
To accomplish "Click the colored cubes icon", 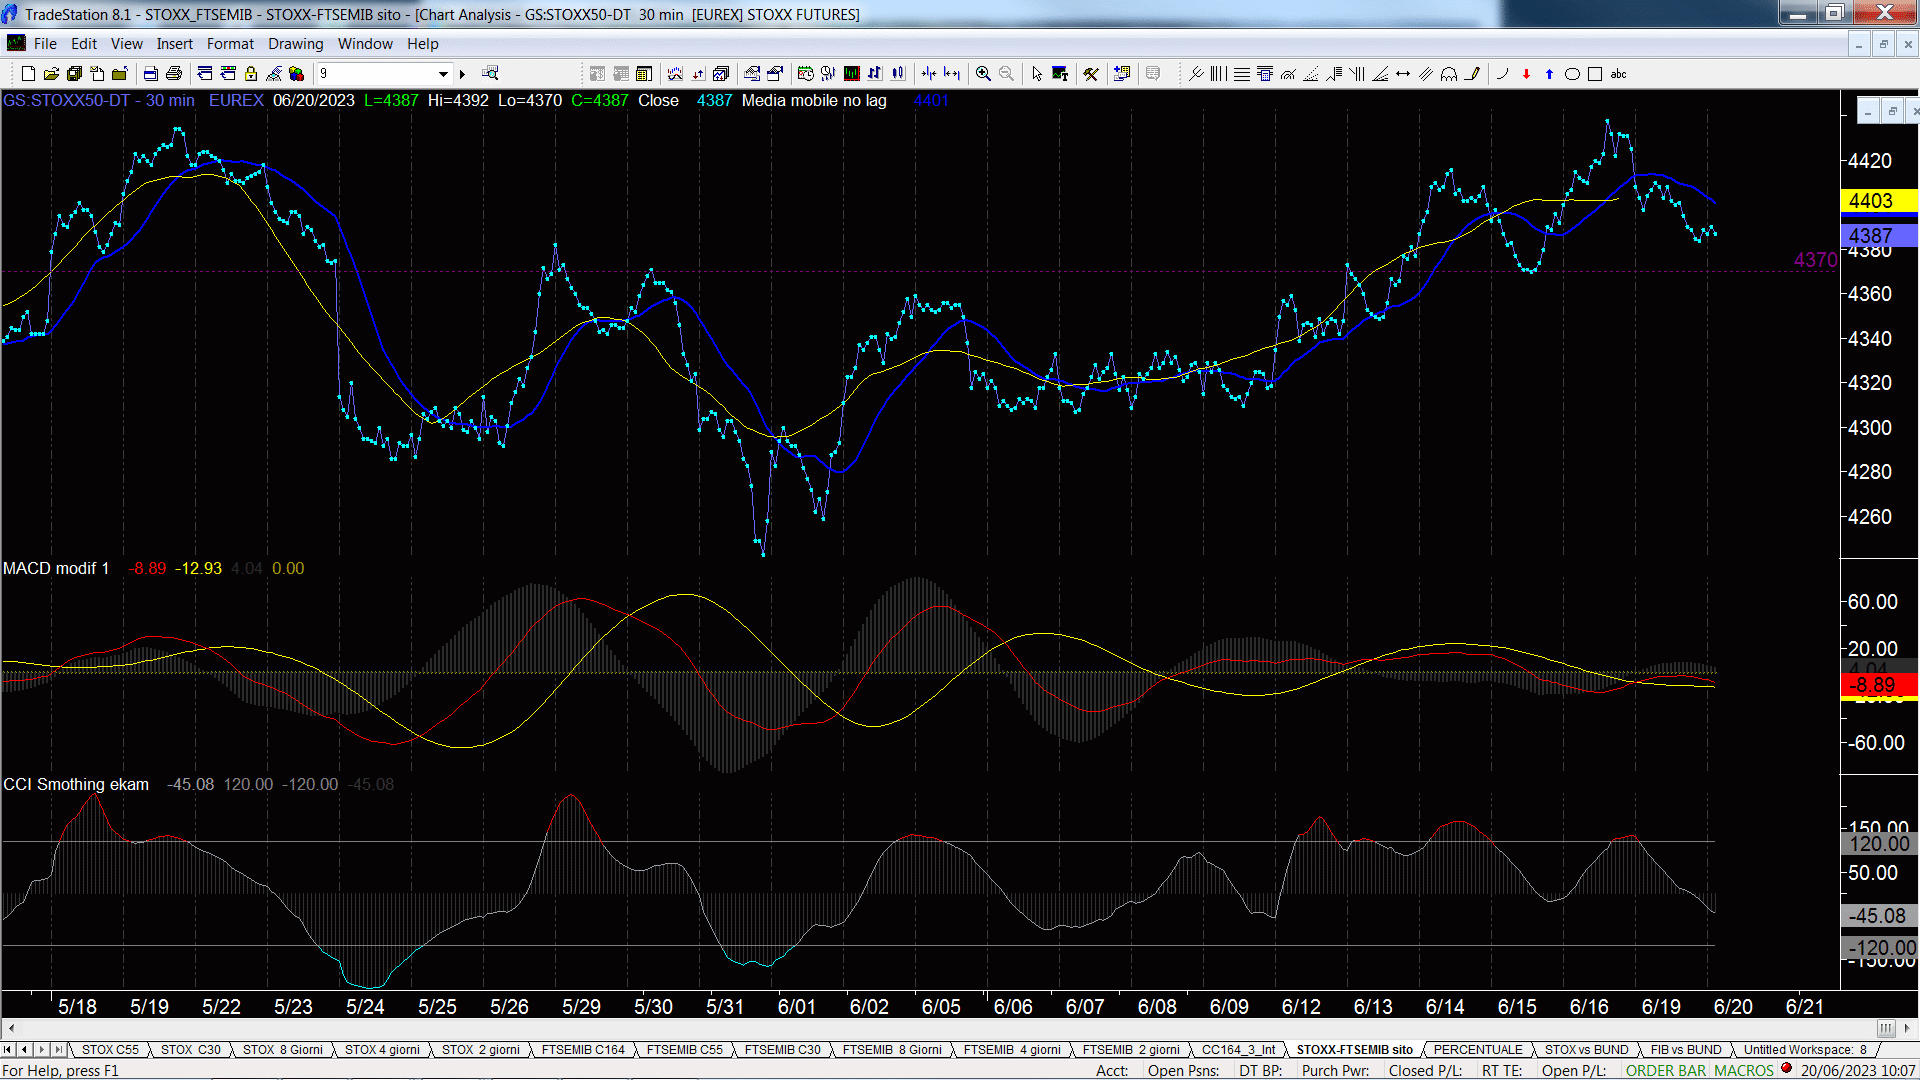I will click(297, 74).
